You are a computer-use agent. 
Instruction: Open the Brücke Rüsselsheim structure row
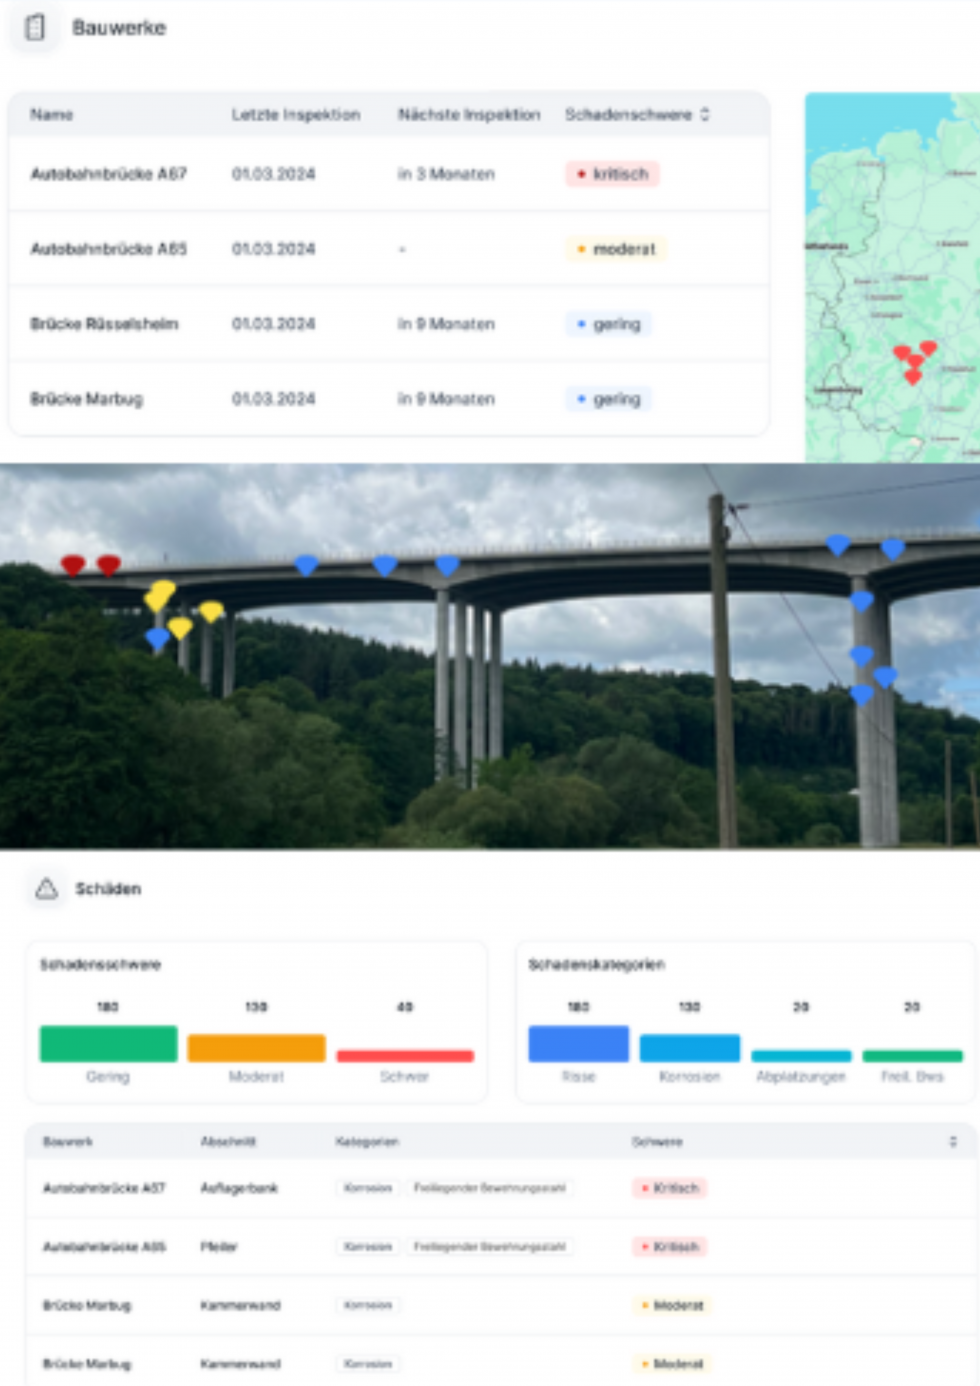(104, 324)
